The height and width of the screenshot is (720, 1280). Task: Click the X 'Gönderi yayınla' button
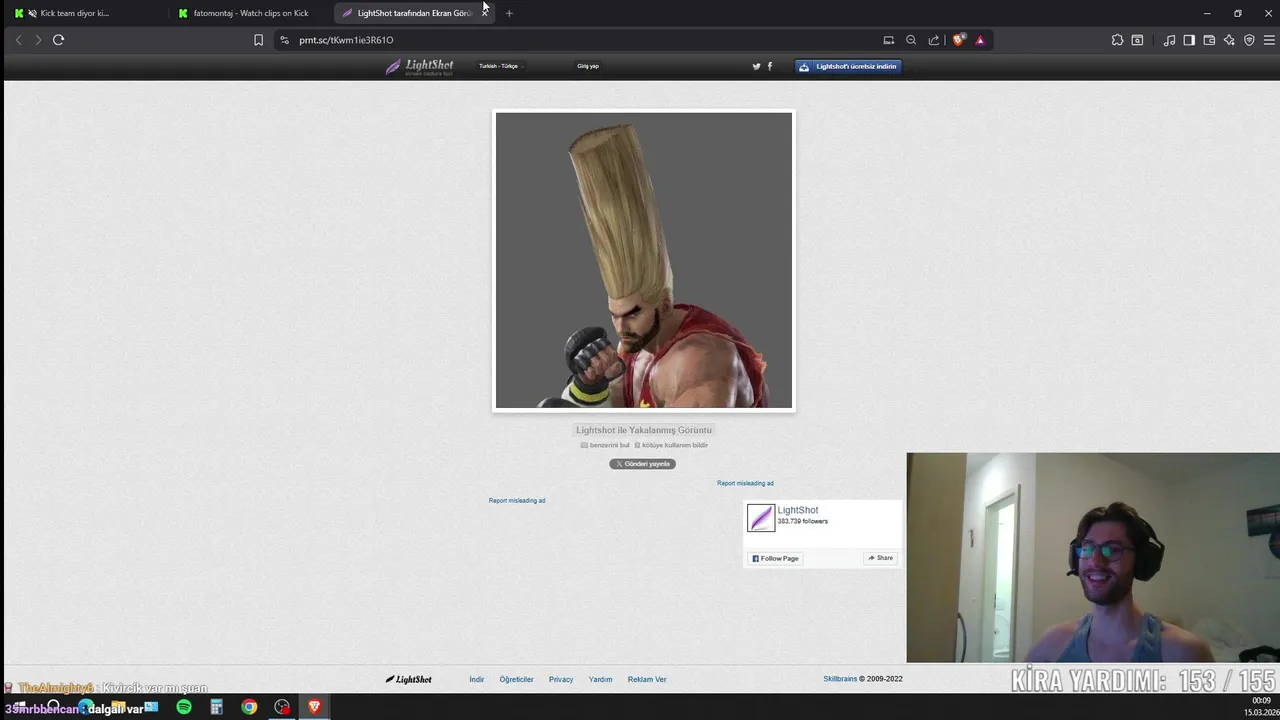tap(642, 464)
